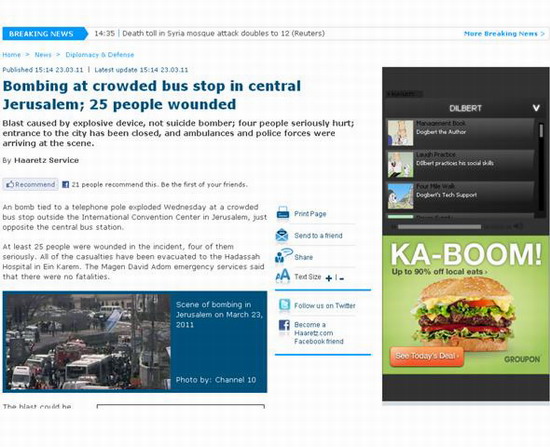Open Four Mile Walk Dilbert thumbnail
Viewport: 550px width, 447px height.
[401, 196]
